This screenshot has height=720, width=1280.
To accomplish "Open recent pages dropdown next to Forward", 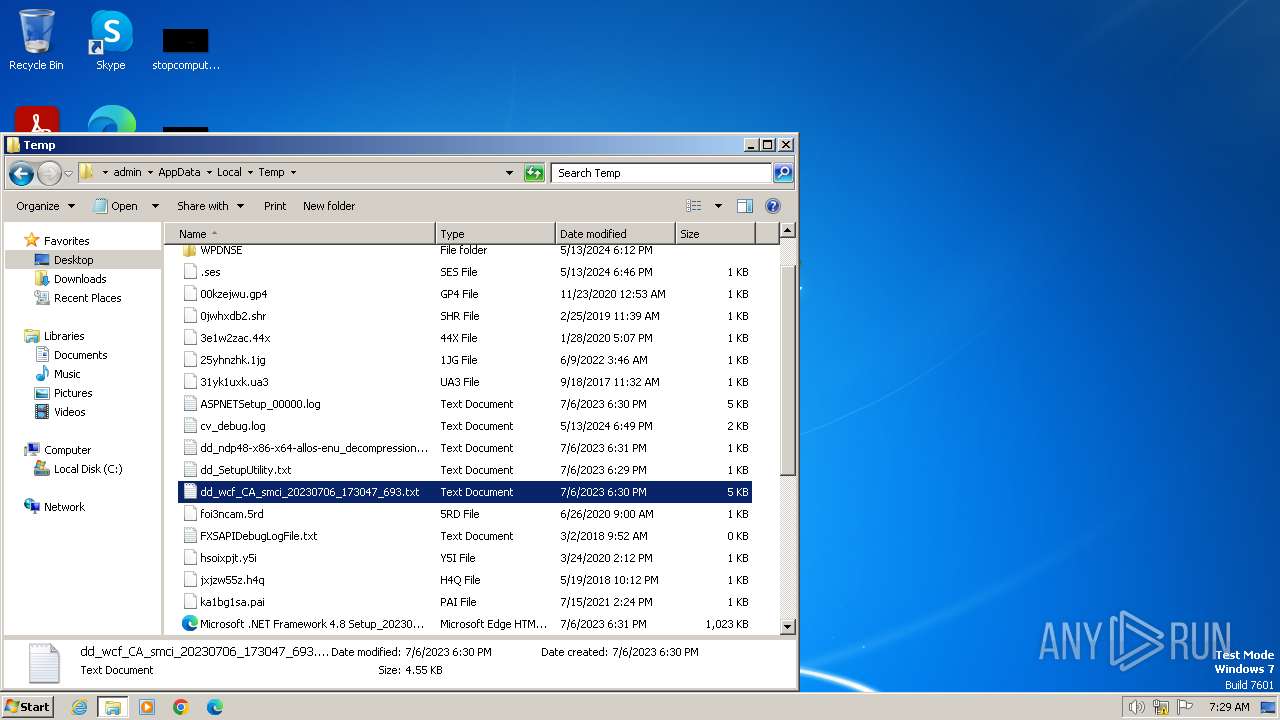I will point(68,173).
